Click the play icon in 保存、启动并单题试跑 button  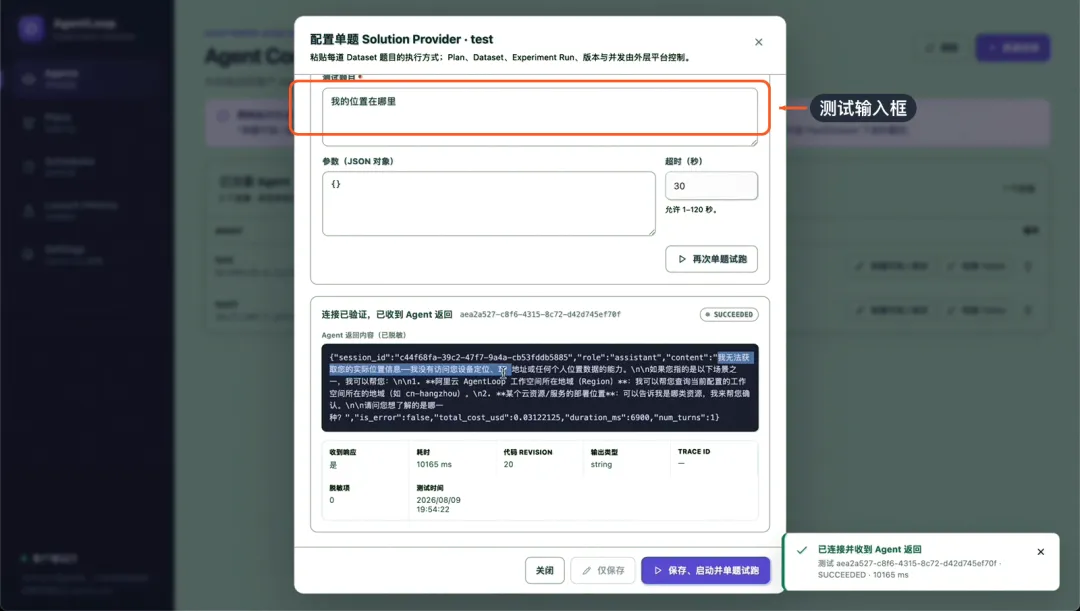pyautogui.click(x=658, y=570)
